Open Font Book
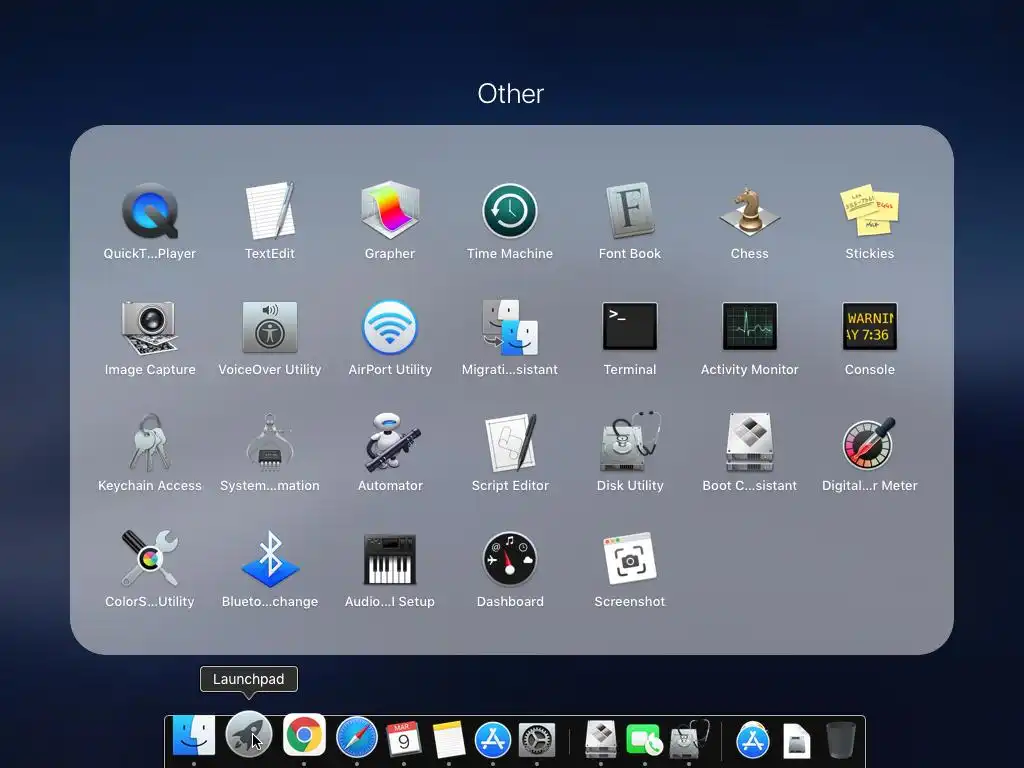This screenshot has height=768, width=1024. click(x=630, y=210)
